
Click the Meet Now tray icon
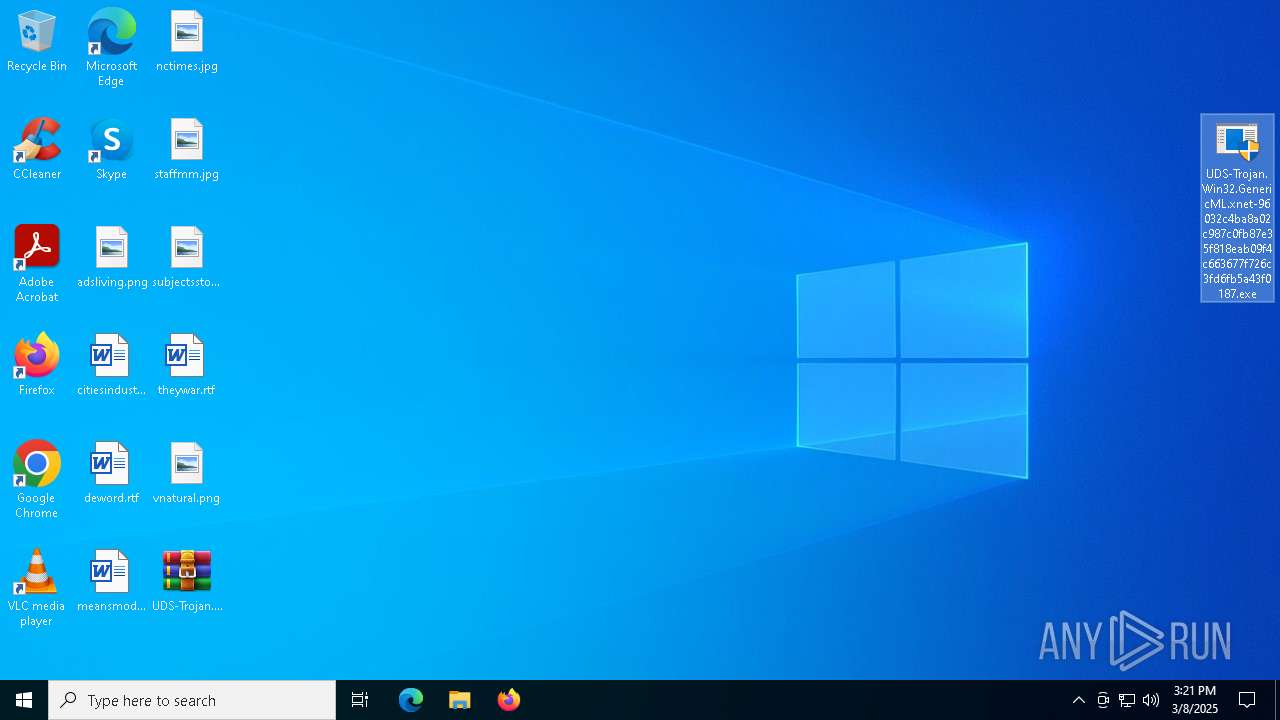[1103, 700]
